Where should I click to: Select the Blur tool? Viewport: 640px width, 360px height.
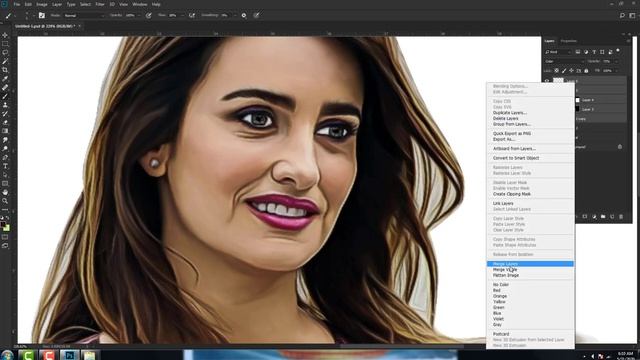pyautogui.click(x=5, y=140)
